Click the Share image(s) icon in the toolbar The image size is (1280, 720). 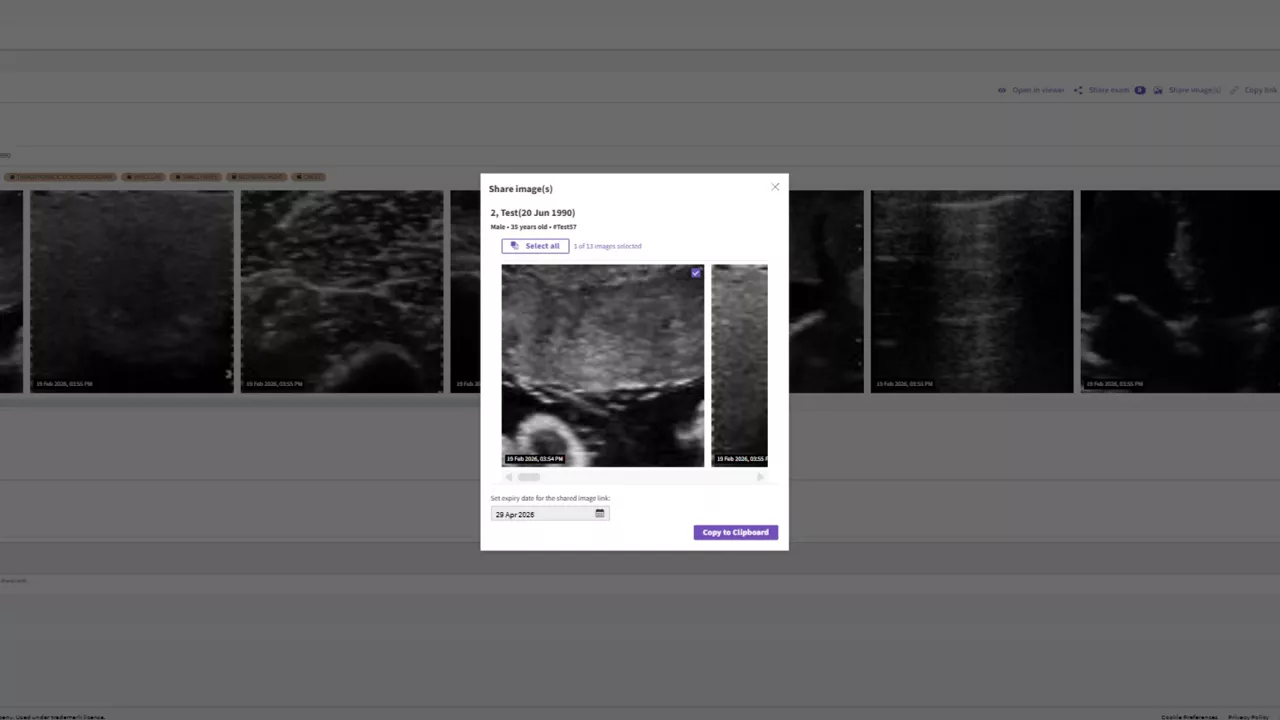tap(1158, 90)
